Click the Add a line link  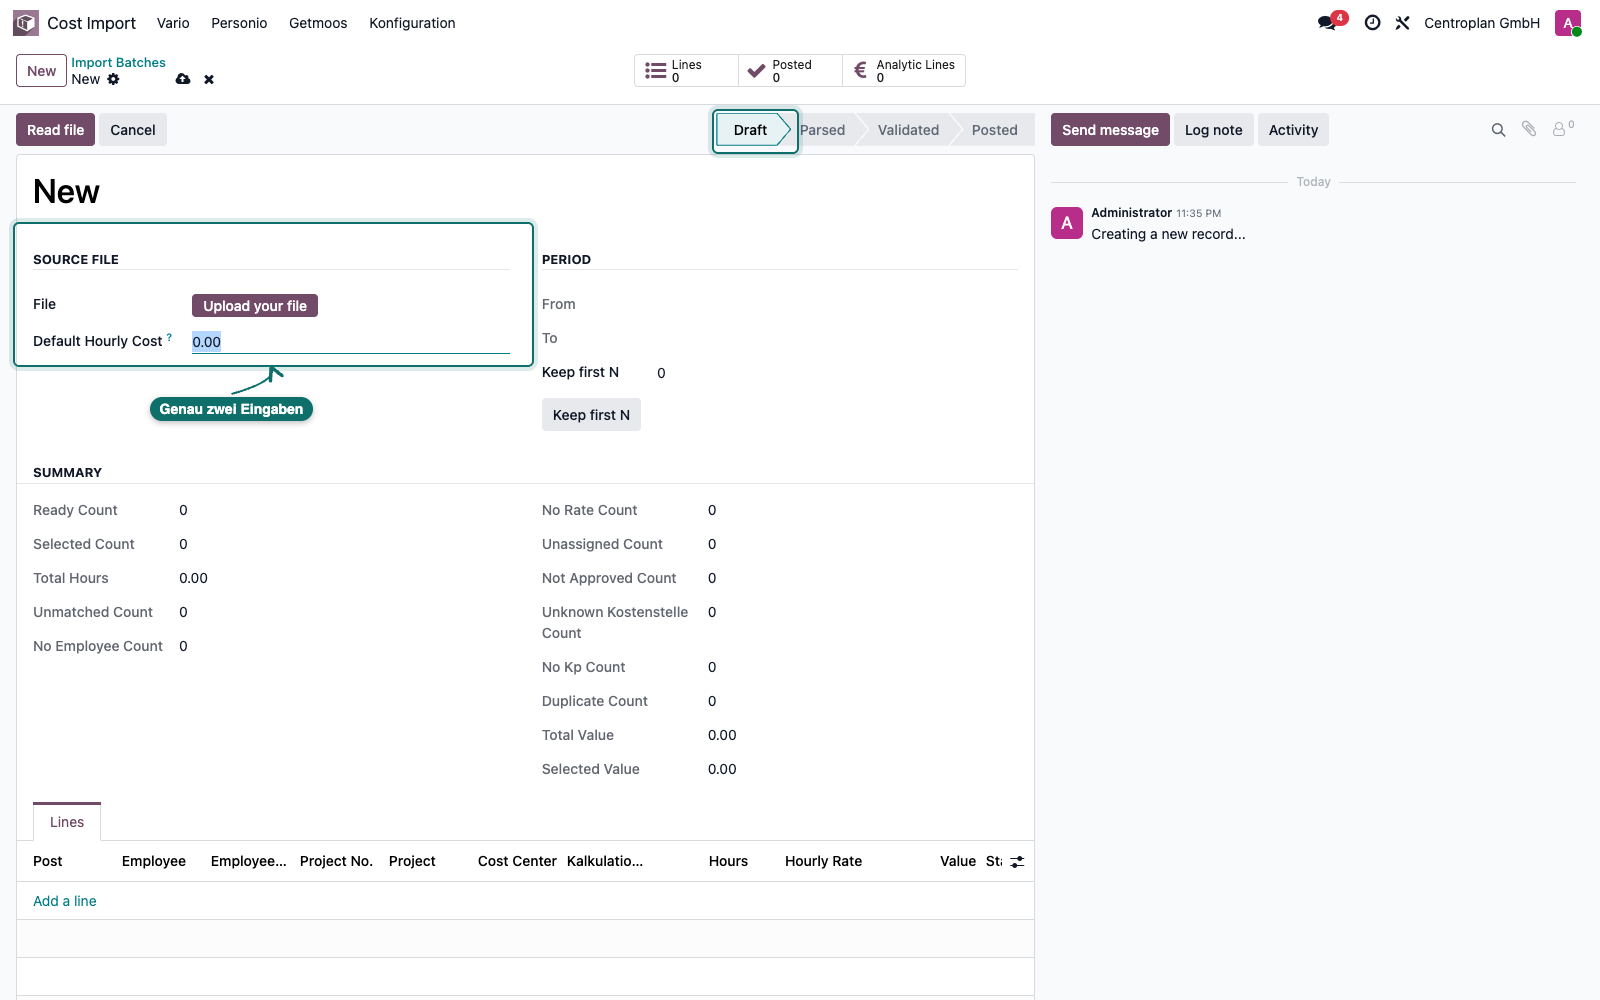click(x=65, y=901)
